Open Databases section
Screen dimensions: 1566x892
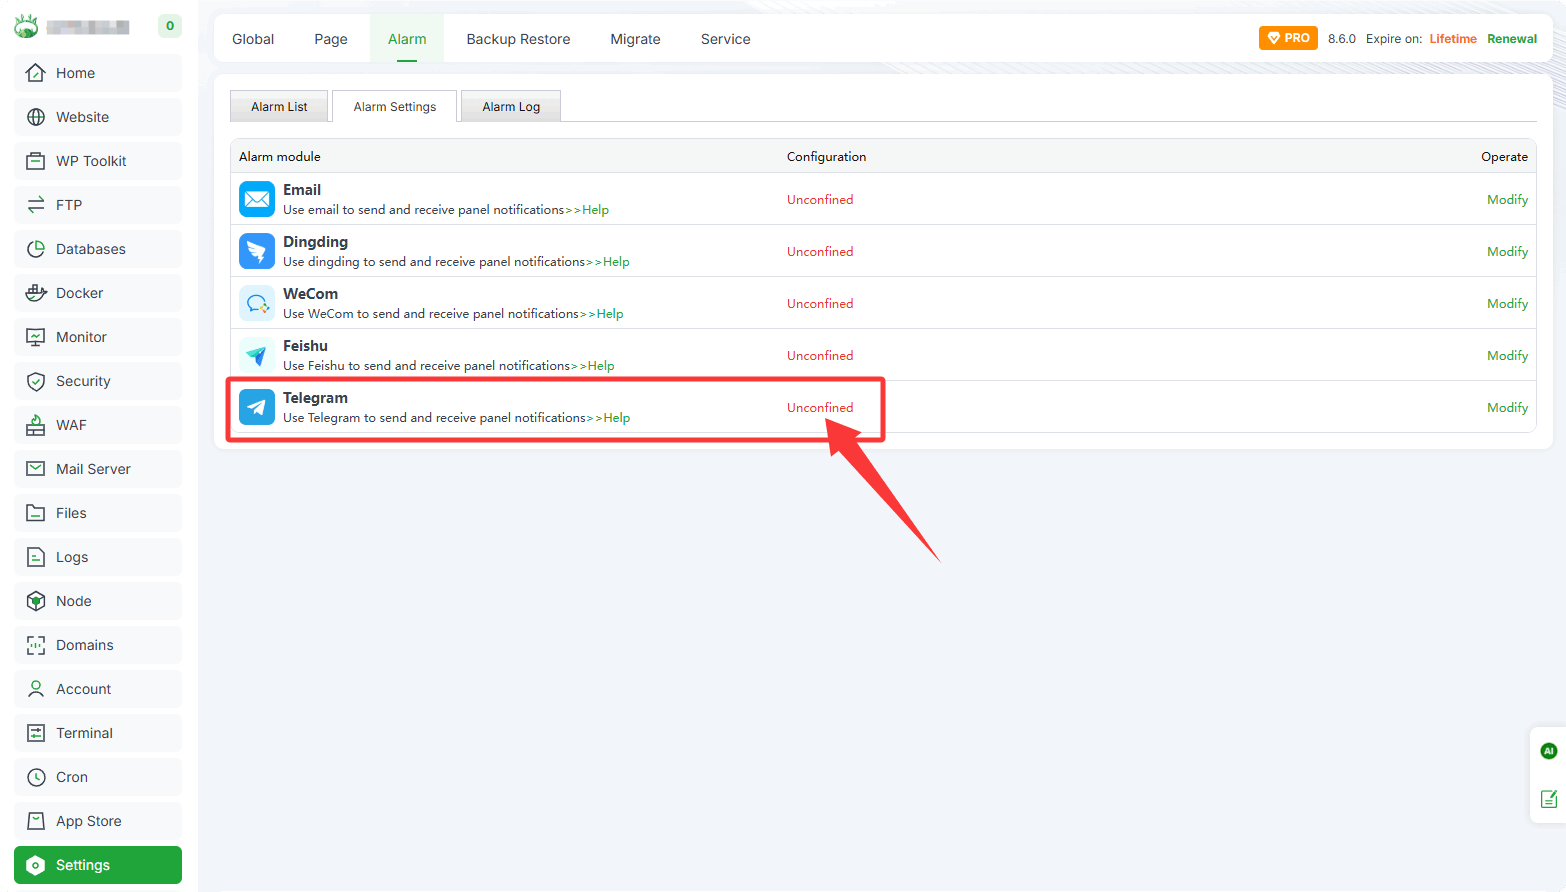pyautogui.click(x=98, y=249)
